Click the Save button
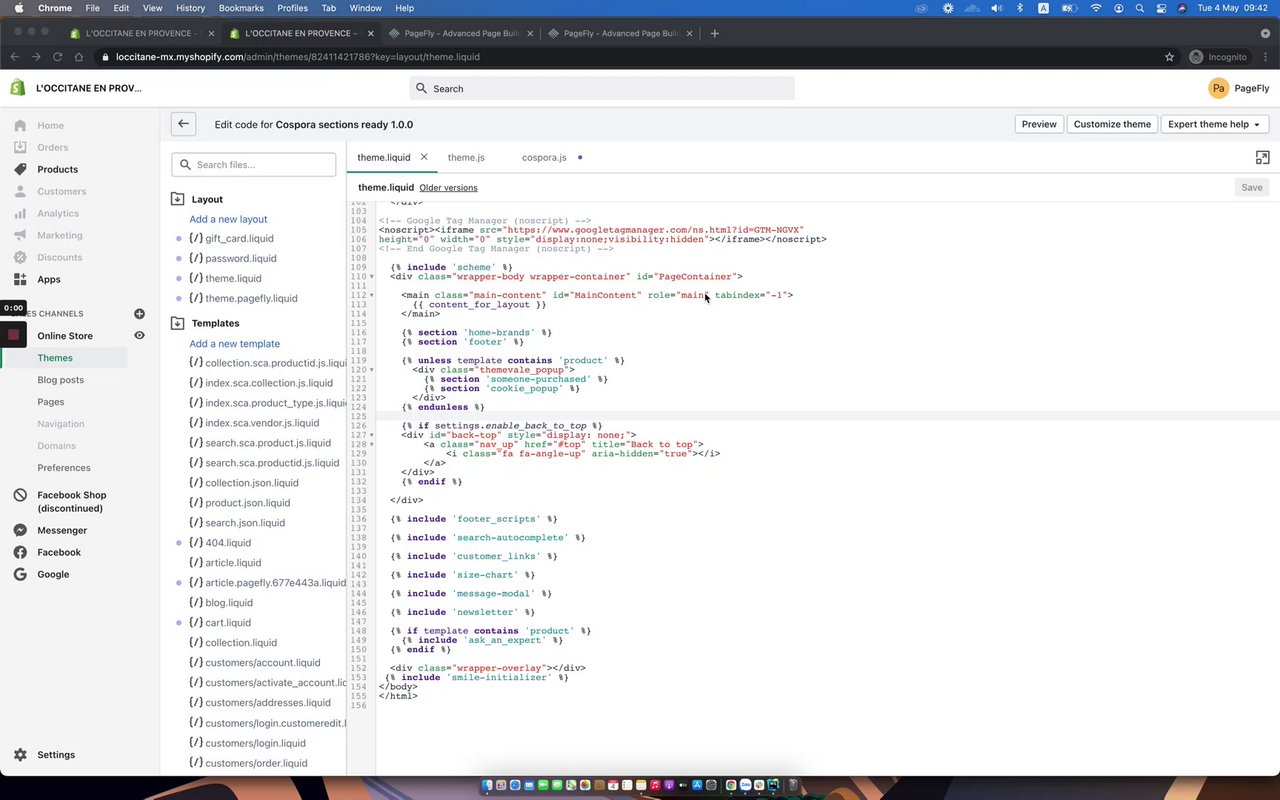Image resolution: width=1280 pixels, height=800 pixels. tap(1252, 187)
